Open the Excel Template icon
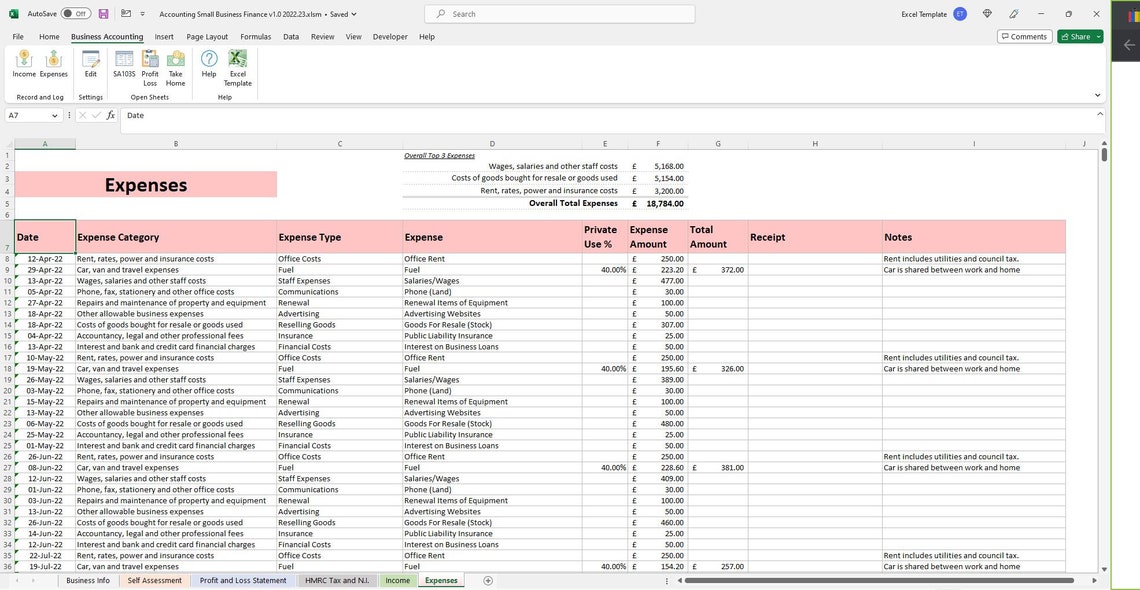 point(238,66)
